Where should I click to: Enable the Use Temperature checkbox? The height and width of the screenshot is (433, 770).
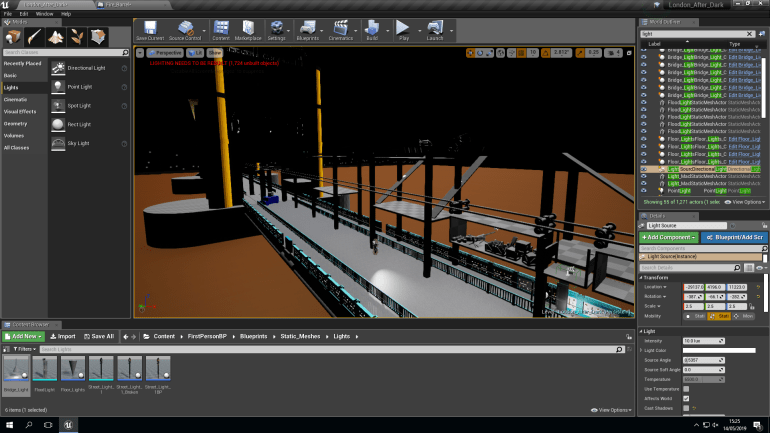coord(686,388)
